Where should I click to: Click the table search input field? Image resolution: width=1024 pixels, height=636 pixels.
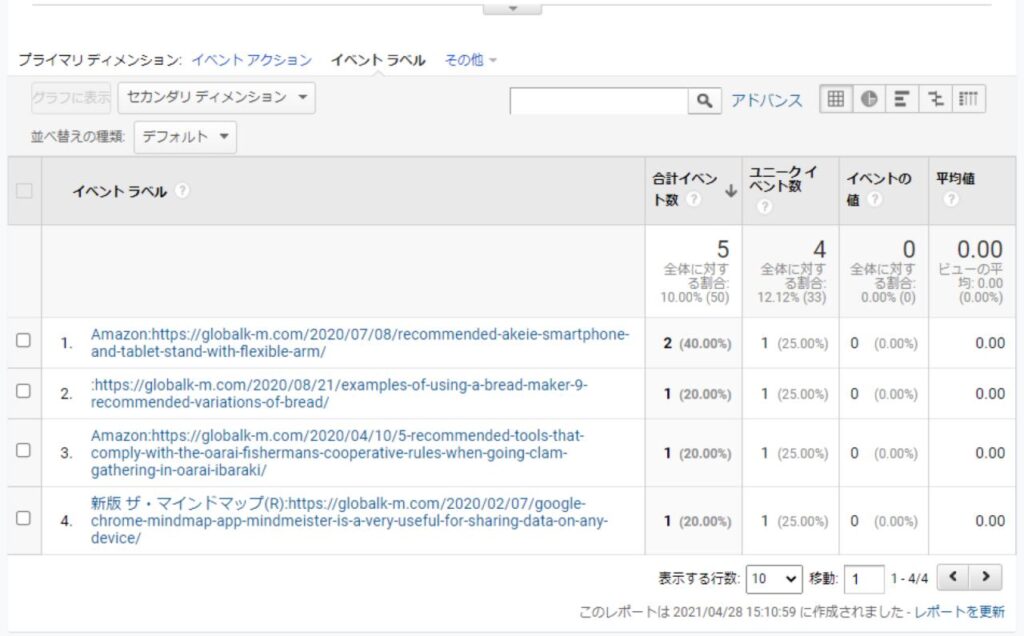click(598, 101)
